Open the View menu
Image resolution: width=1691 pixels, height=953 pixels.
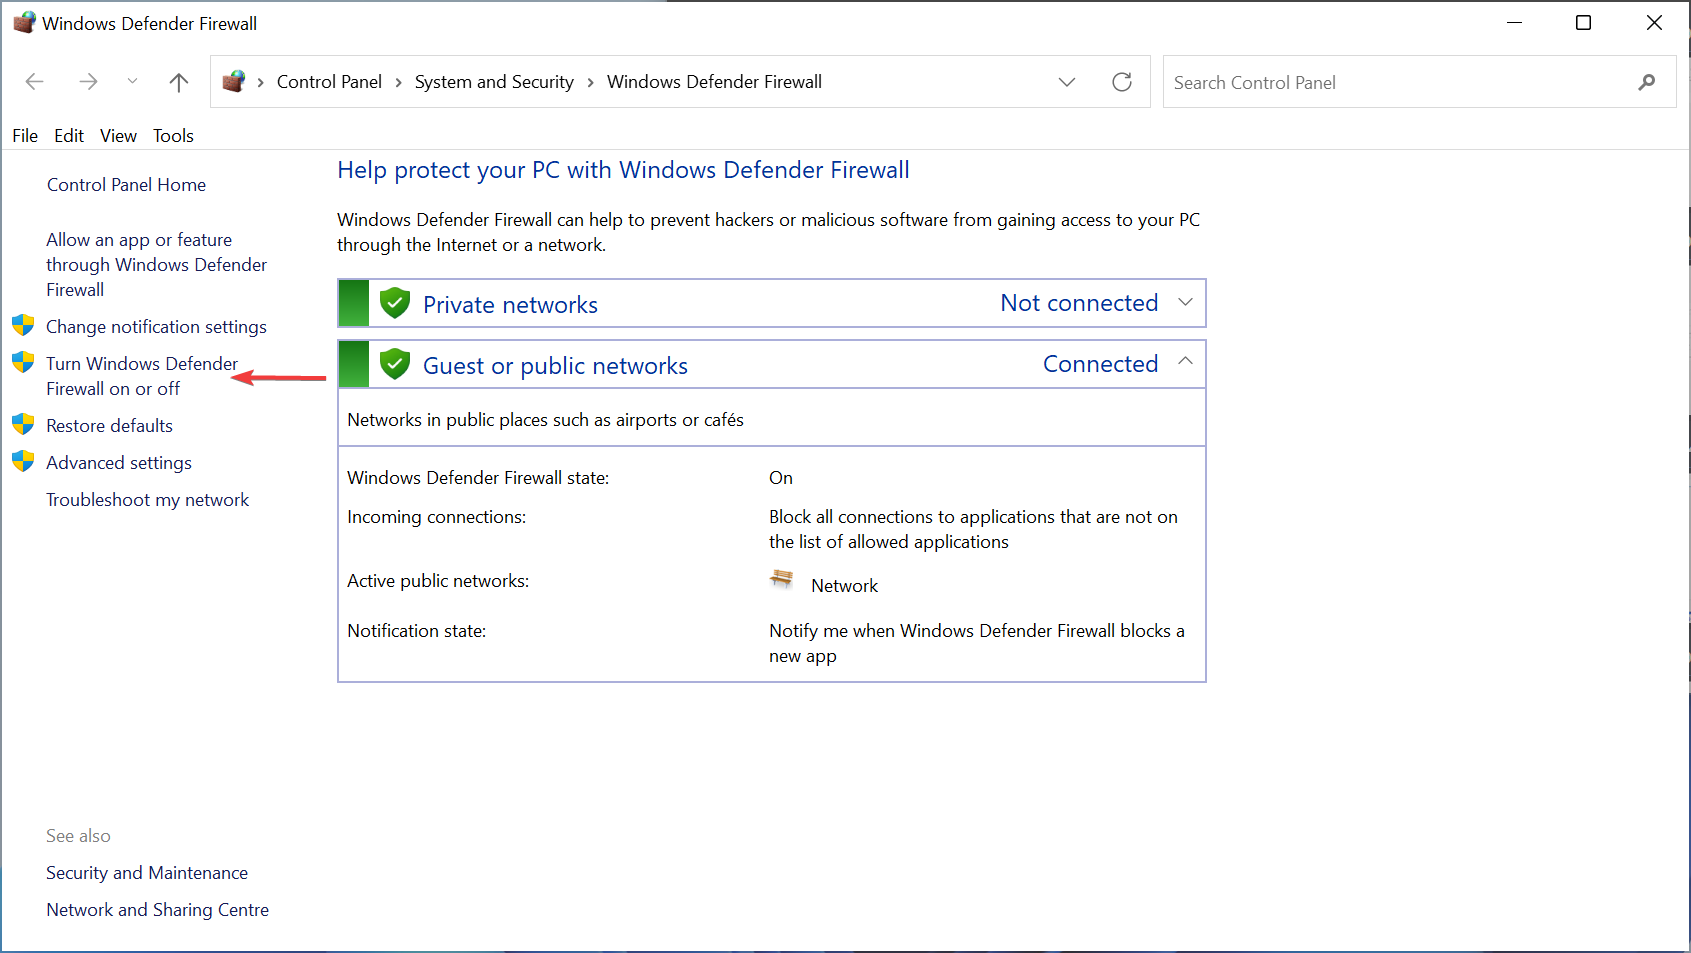point(118,136)
